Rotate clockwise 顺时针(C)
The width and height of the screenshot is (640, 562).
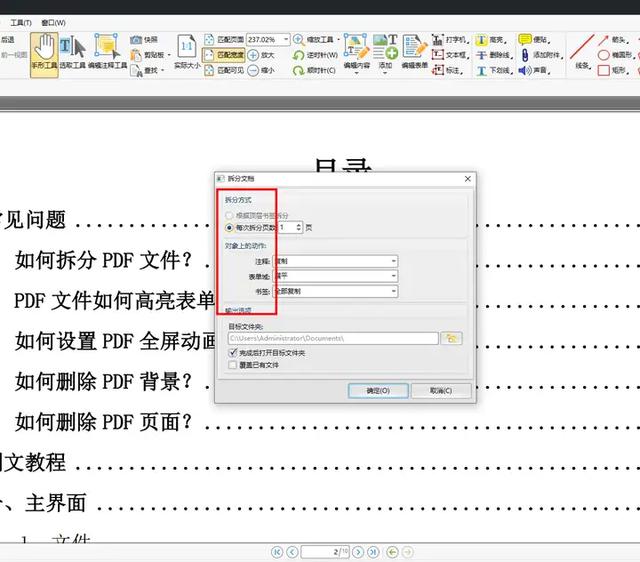314,71
